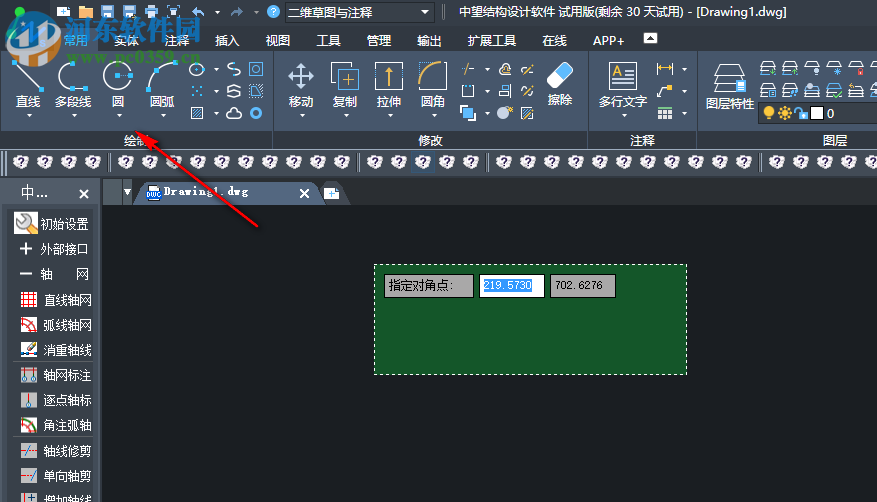Switch to the 注释 ribbon tab
The height and width of the screenshot is (502, 877).
[177, 40]
